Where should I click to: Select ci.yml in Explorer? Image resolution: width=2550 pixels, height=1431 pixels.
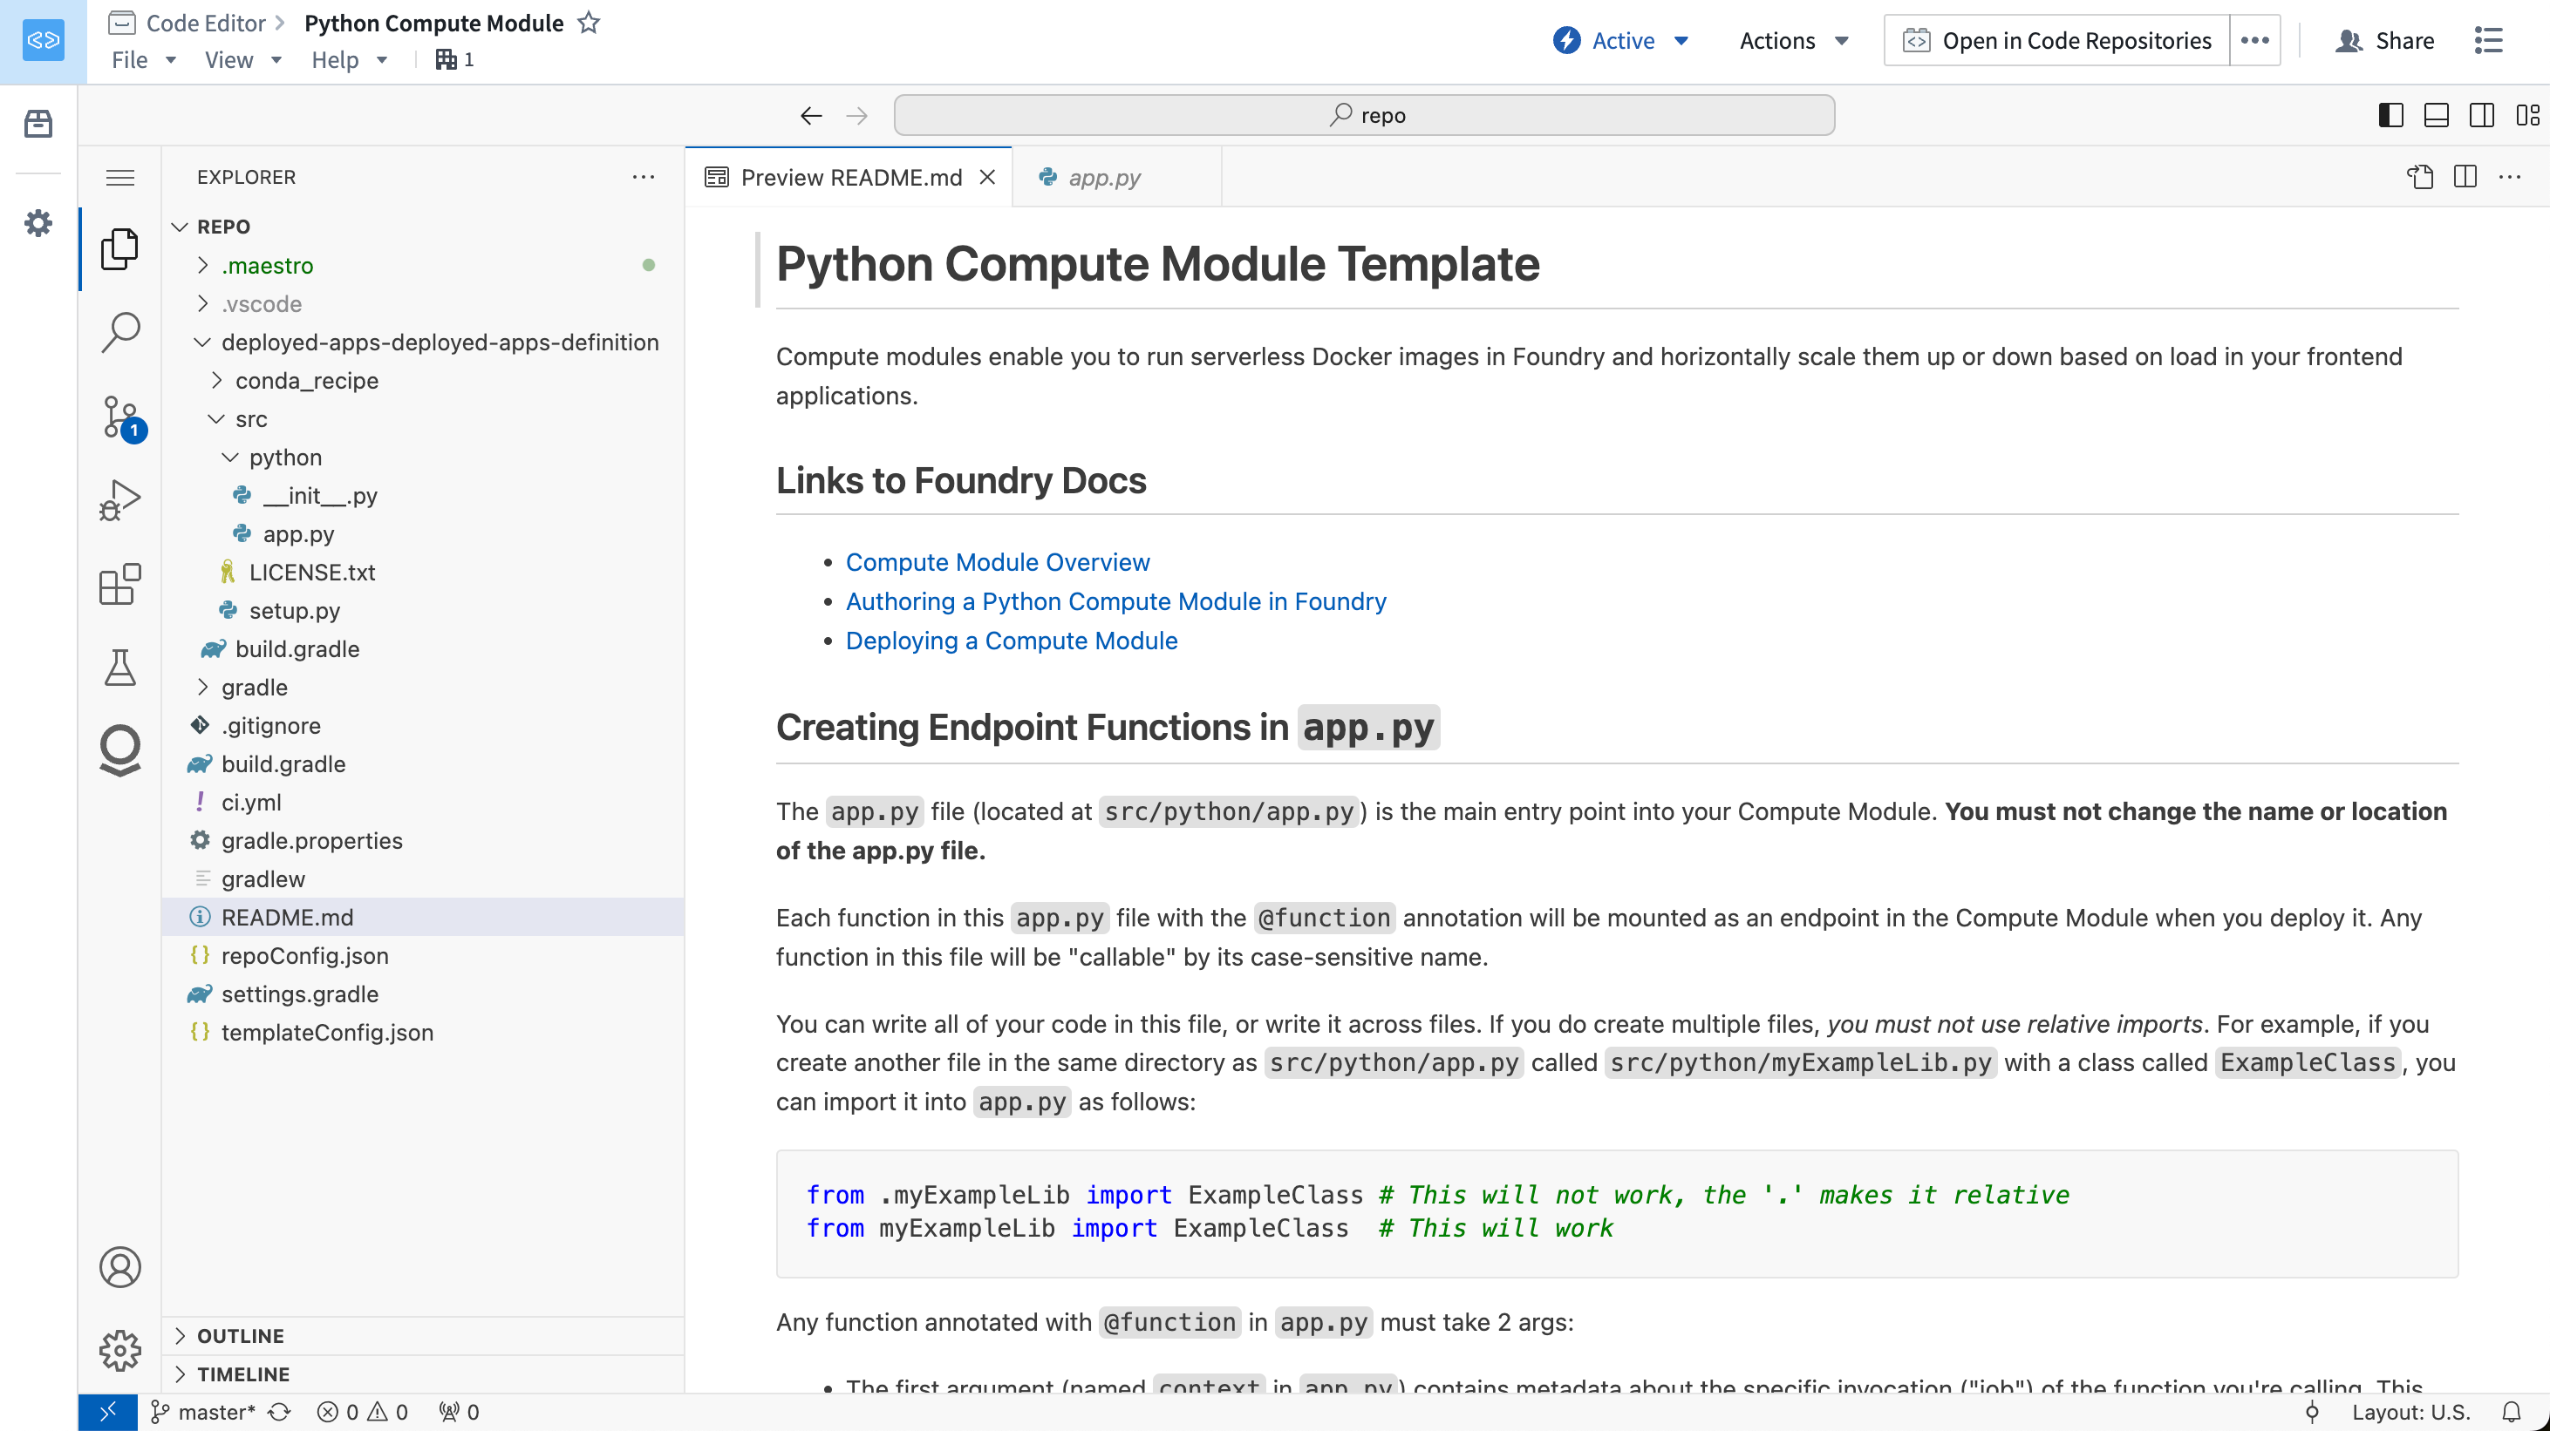tap(423, 802)
